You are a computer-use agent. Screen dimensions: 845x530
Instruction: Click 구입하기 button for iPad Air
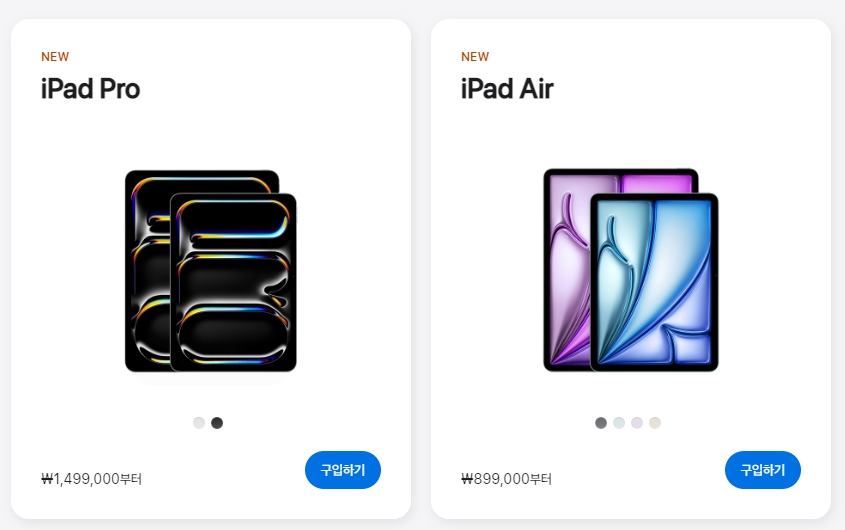(763, 470)
